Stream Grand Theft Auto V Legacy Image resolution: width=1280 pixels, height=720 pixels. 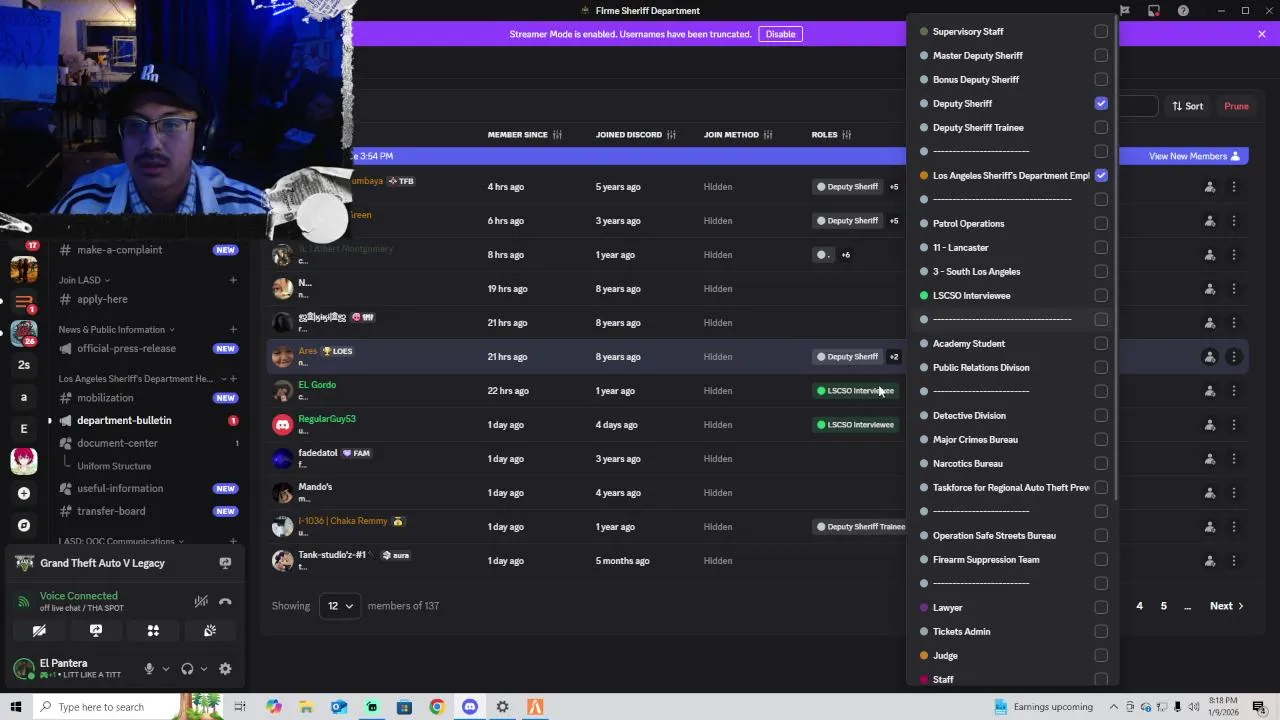(225, 563)
